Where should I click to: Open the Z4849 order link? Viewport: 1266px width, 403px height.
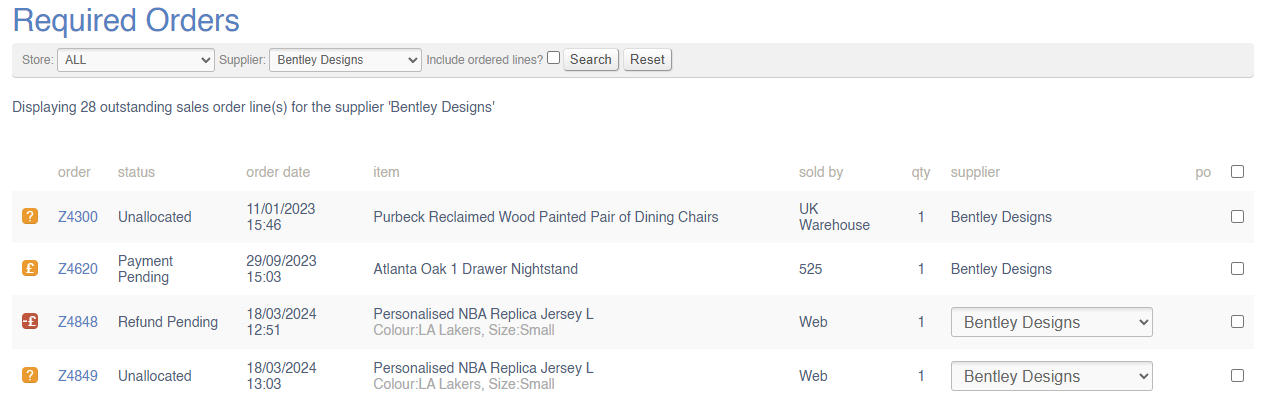point(78,376)
